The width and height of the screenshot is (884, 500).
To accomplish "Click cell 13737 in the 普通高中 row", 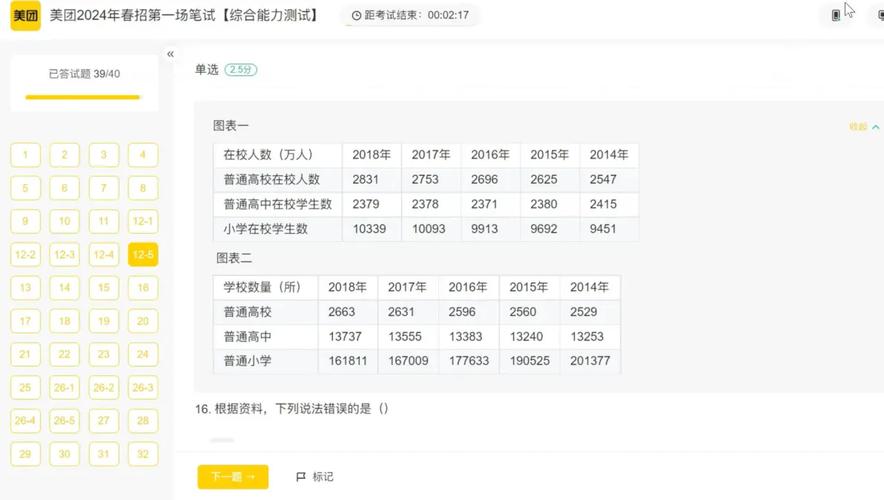I will [x=345, y=337].
